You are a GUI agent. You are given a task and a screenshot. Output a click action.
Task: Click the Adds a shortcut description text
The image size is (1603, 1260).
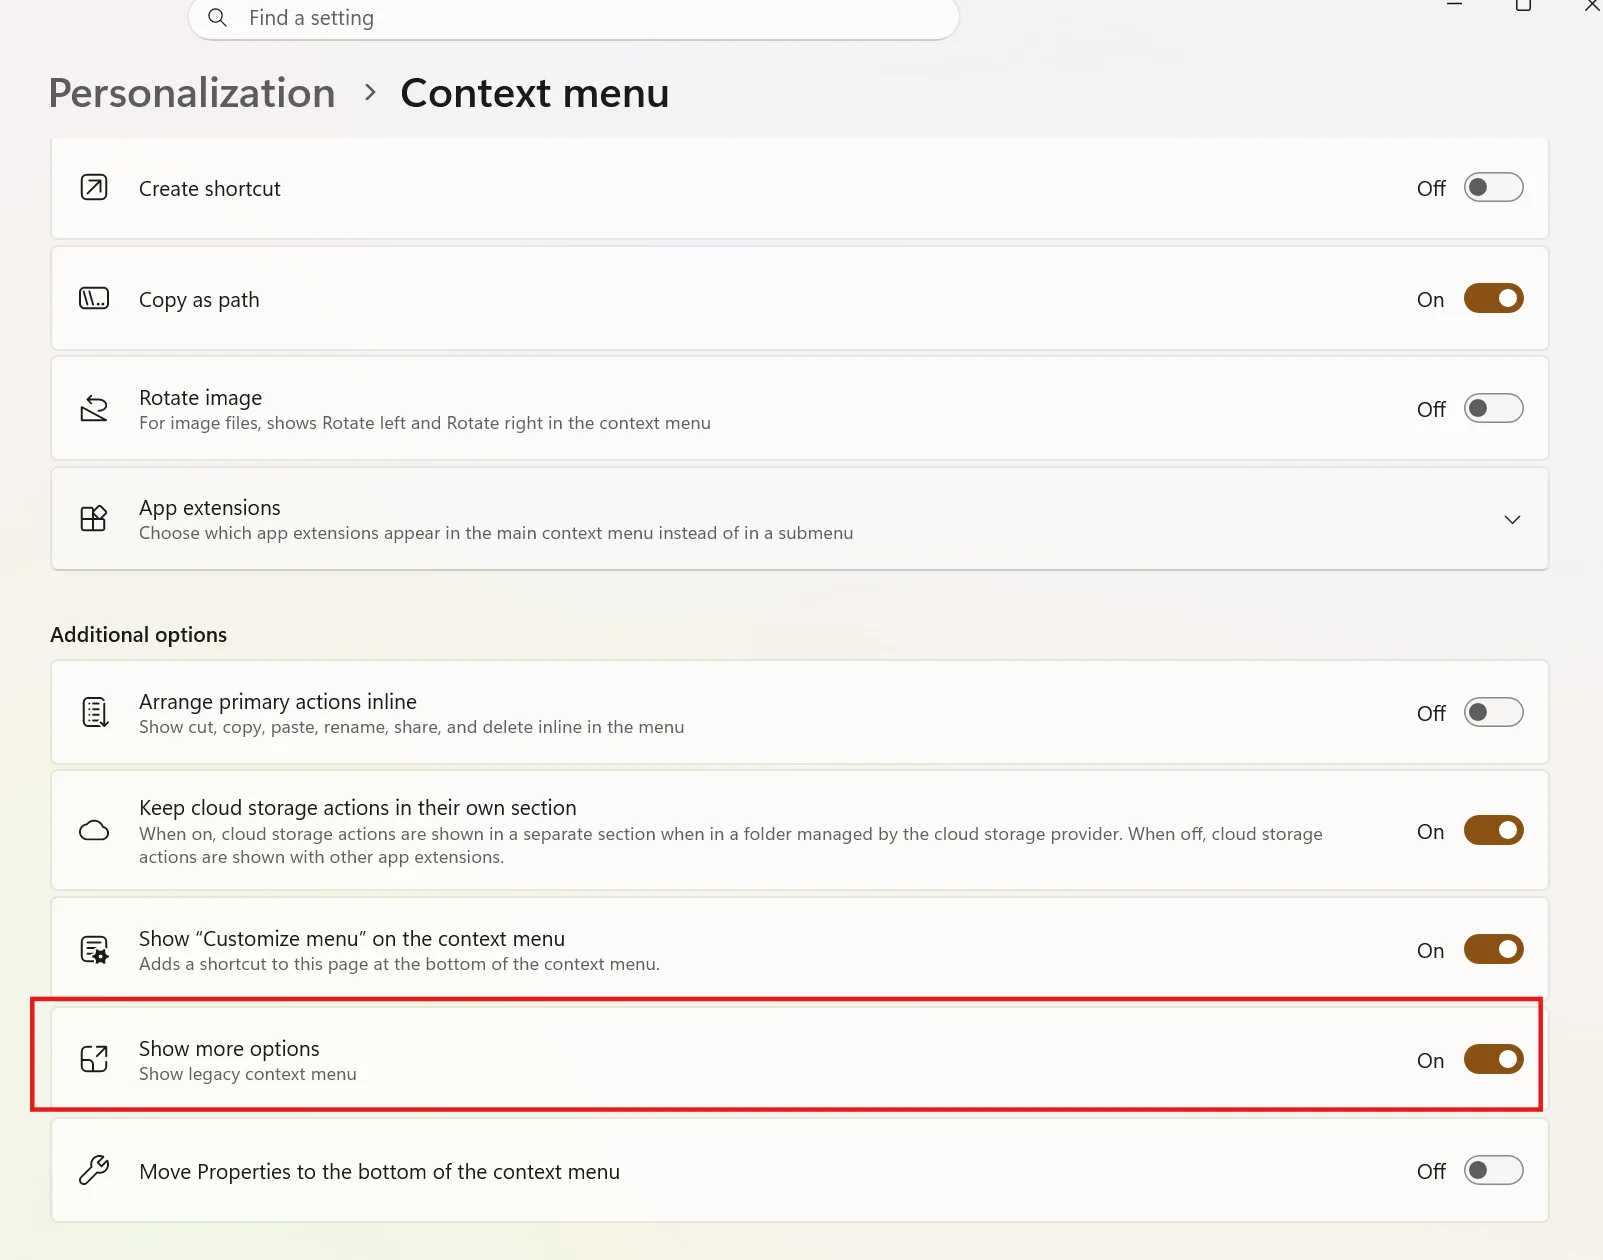coord(400,964)
